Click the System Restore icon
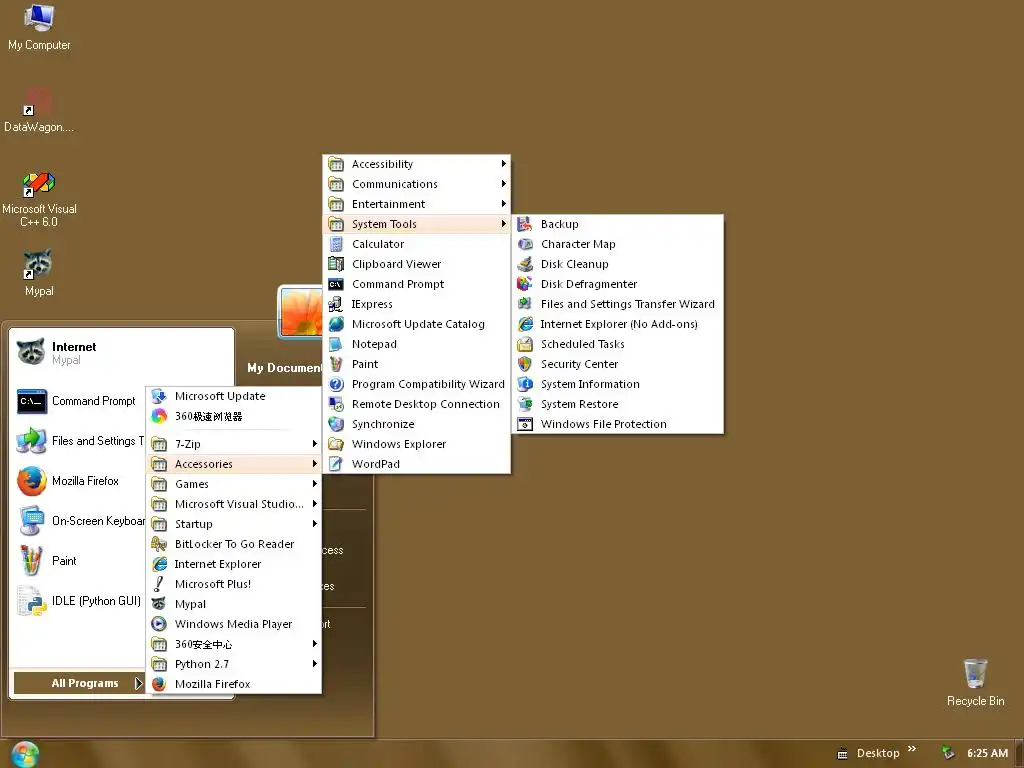This screenshot has width=1024, height=768. (x=524, y=404)
